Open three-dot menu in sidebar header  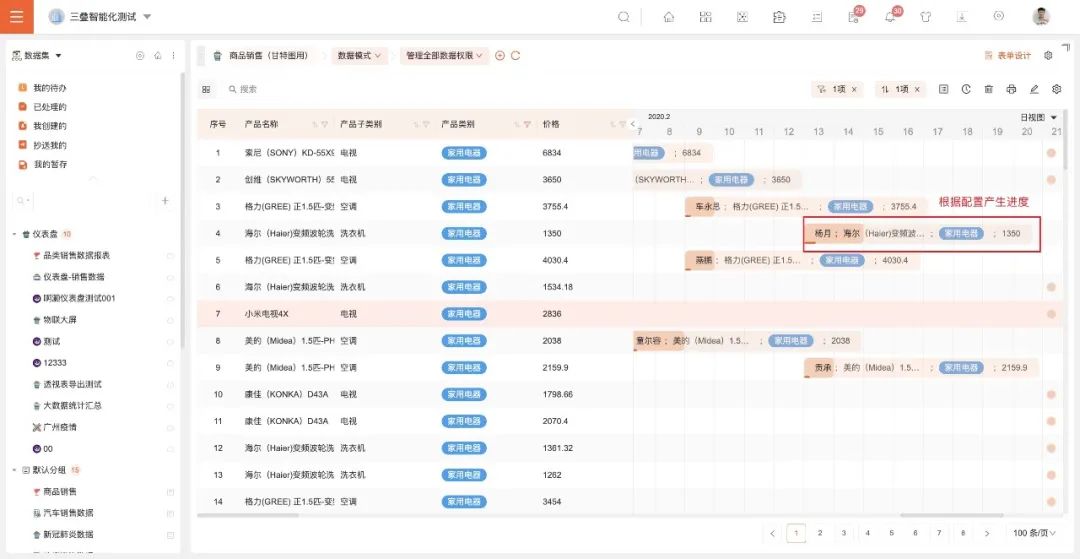coord(173,56)
